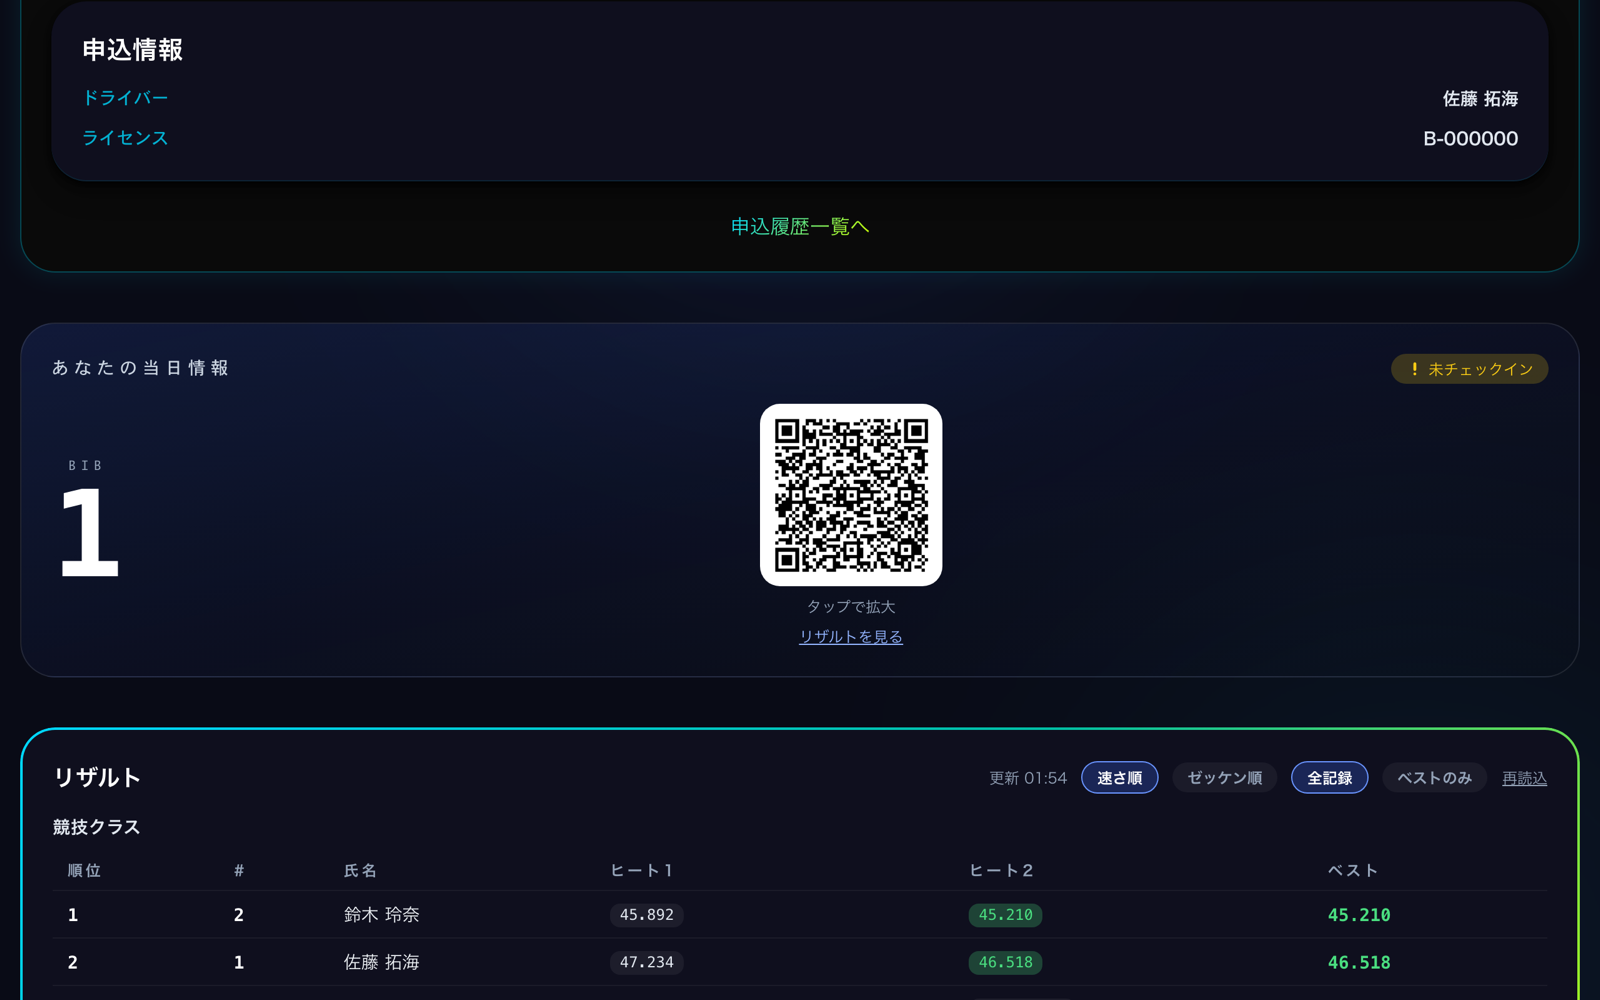This screenshot has height=1000, width=1600.
Task: Click the 競技クラス heading
Action: [97, 827]
